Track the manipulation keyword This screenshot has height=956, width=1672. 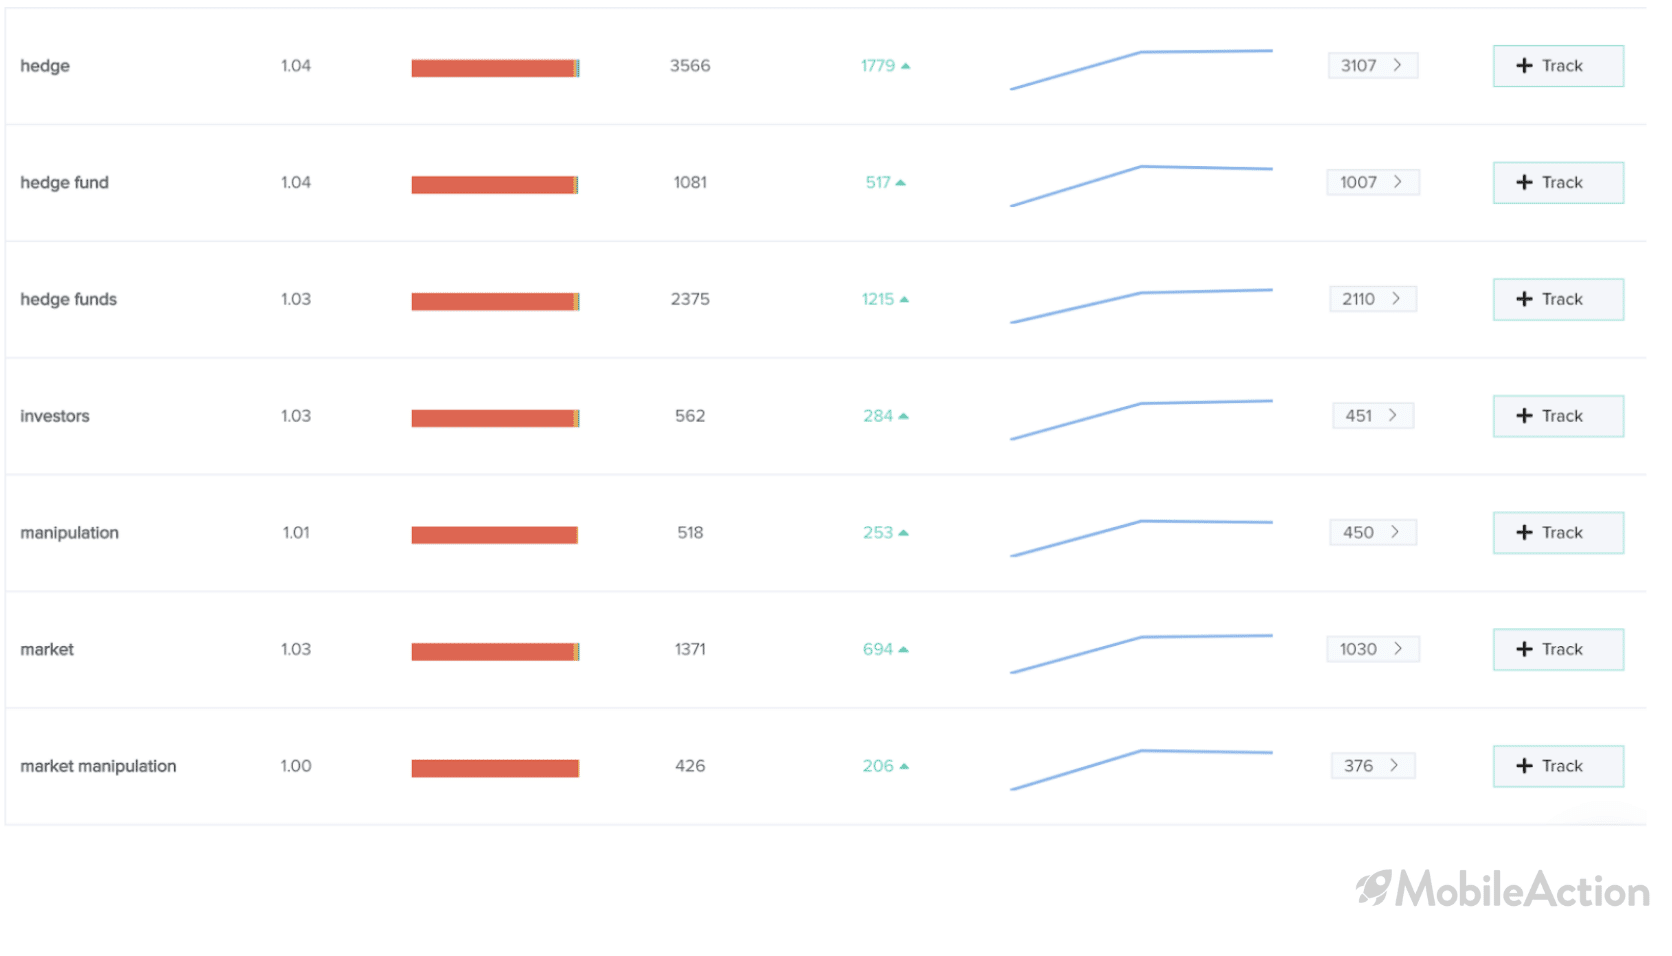pyautogui.click(x=1558, y=533)
